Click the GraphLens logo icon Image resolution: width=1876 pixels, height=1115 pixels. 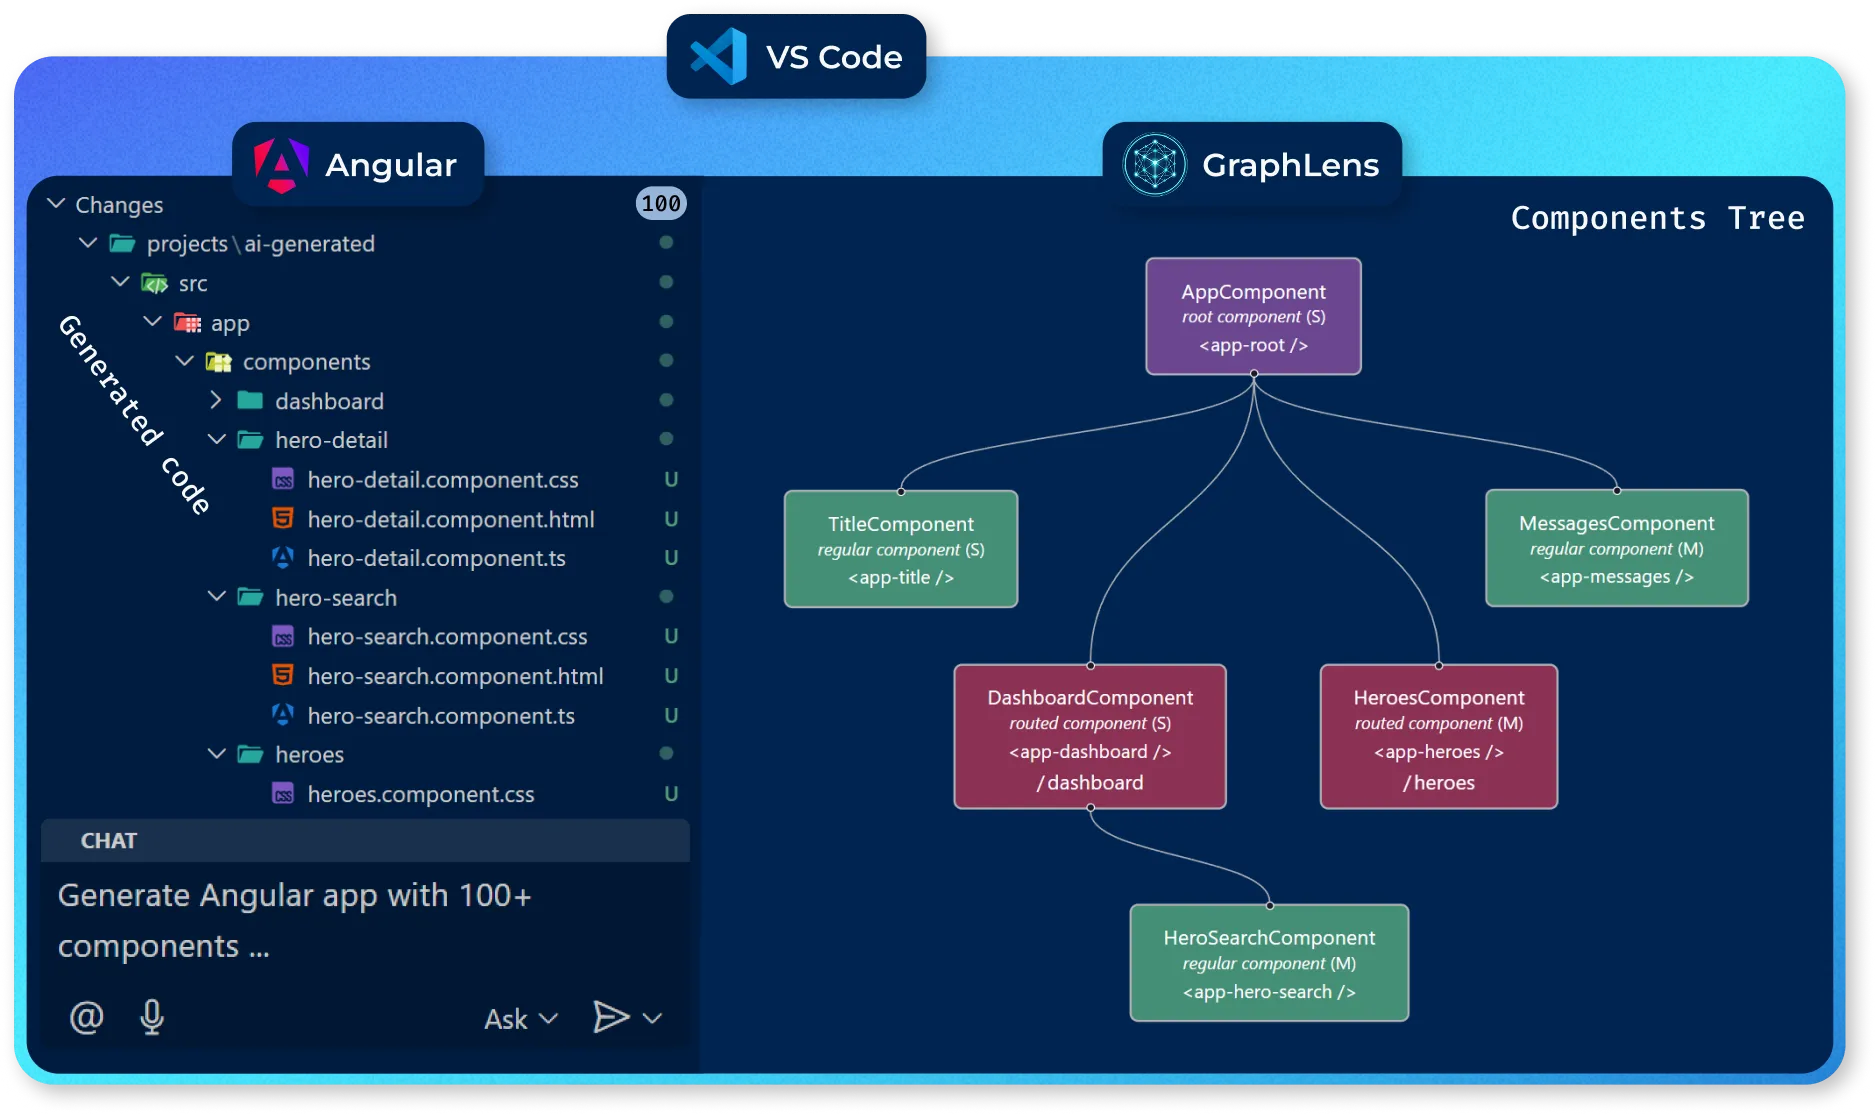(1154, 165)
